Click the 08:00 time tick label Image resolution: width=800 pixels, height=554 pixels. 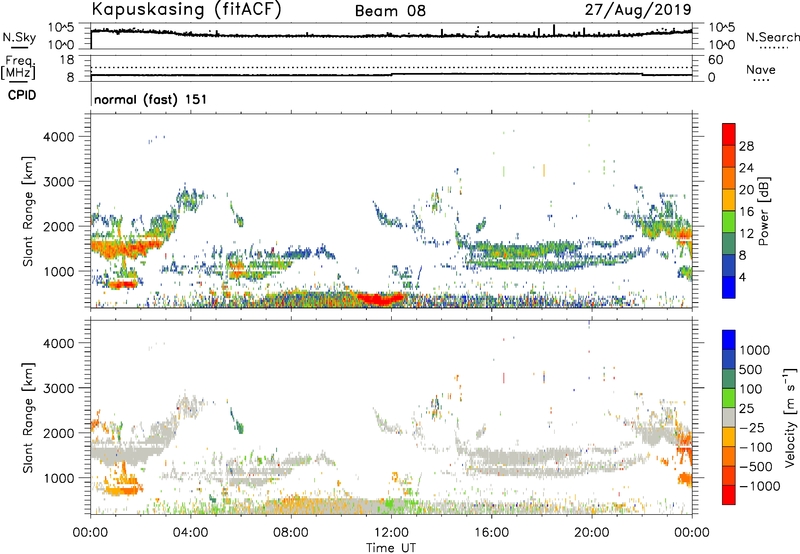tap(291, 533)
